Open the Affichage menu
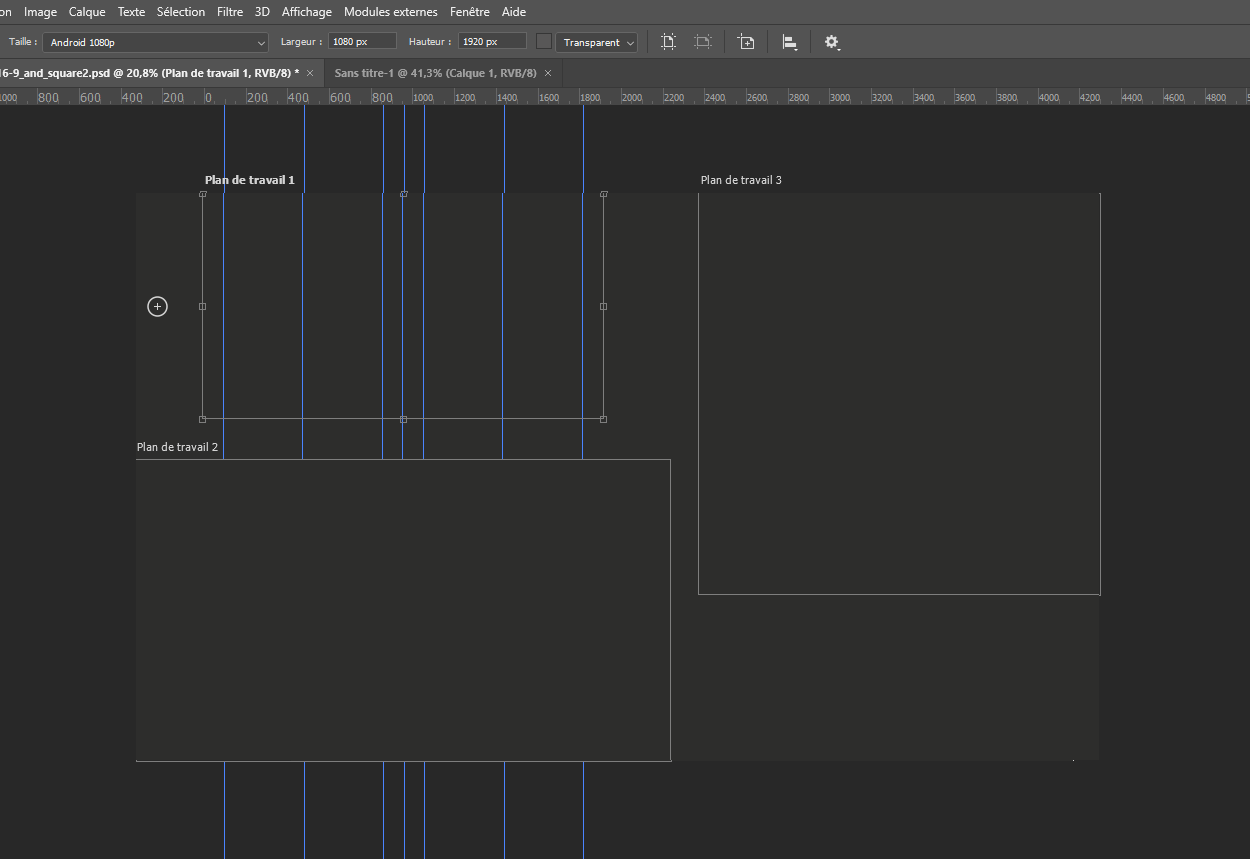The height and width of the screenshot is (859, 1250). click(x=306, y=12)
